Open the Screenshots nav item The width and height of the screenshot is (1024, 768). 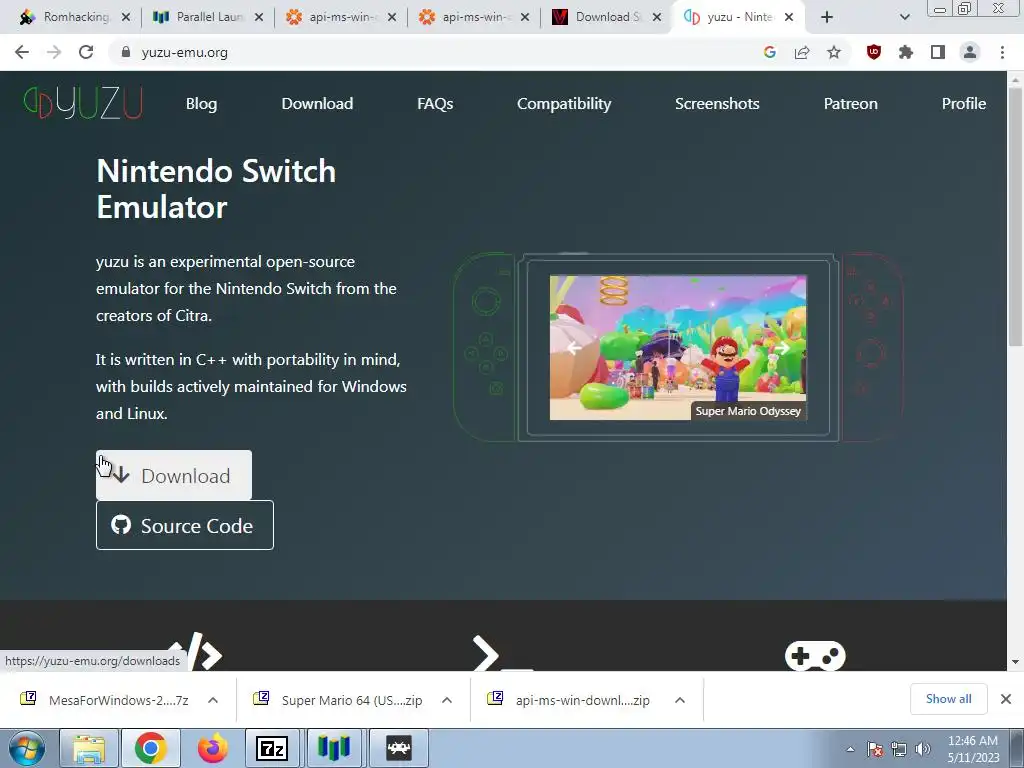[717, 104]
